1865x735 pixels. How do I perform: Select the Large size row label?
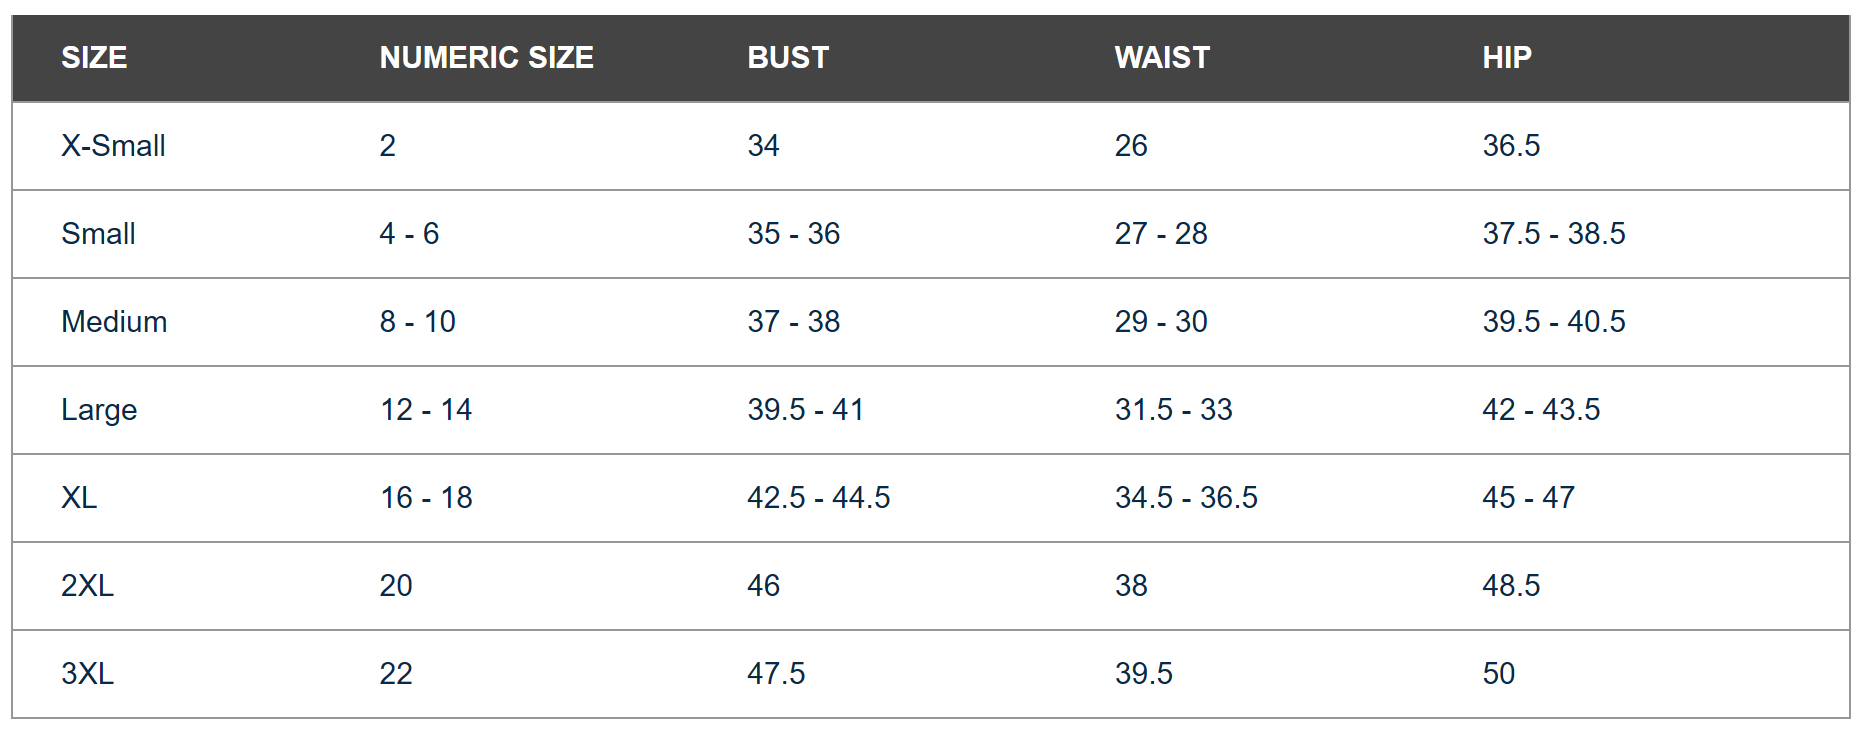click(x=99, y=410)
